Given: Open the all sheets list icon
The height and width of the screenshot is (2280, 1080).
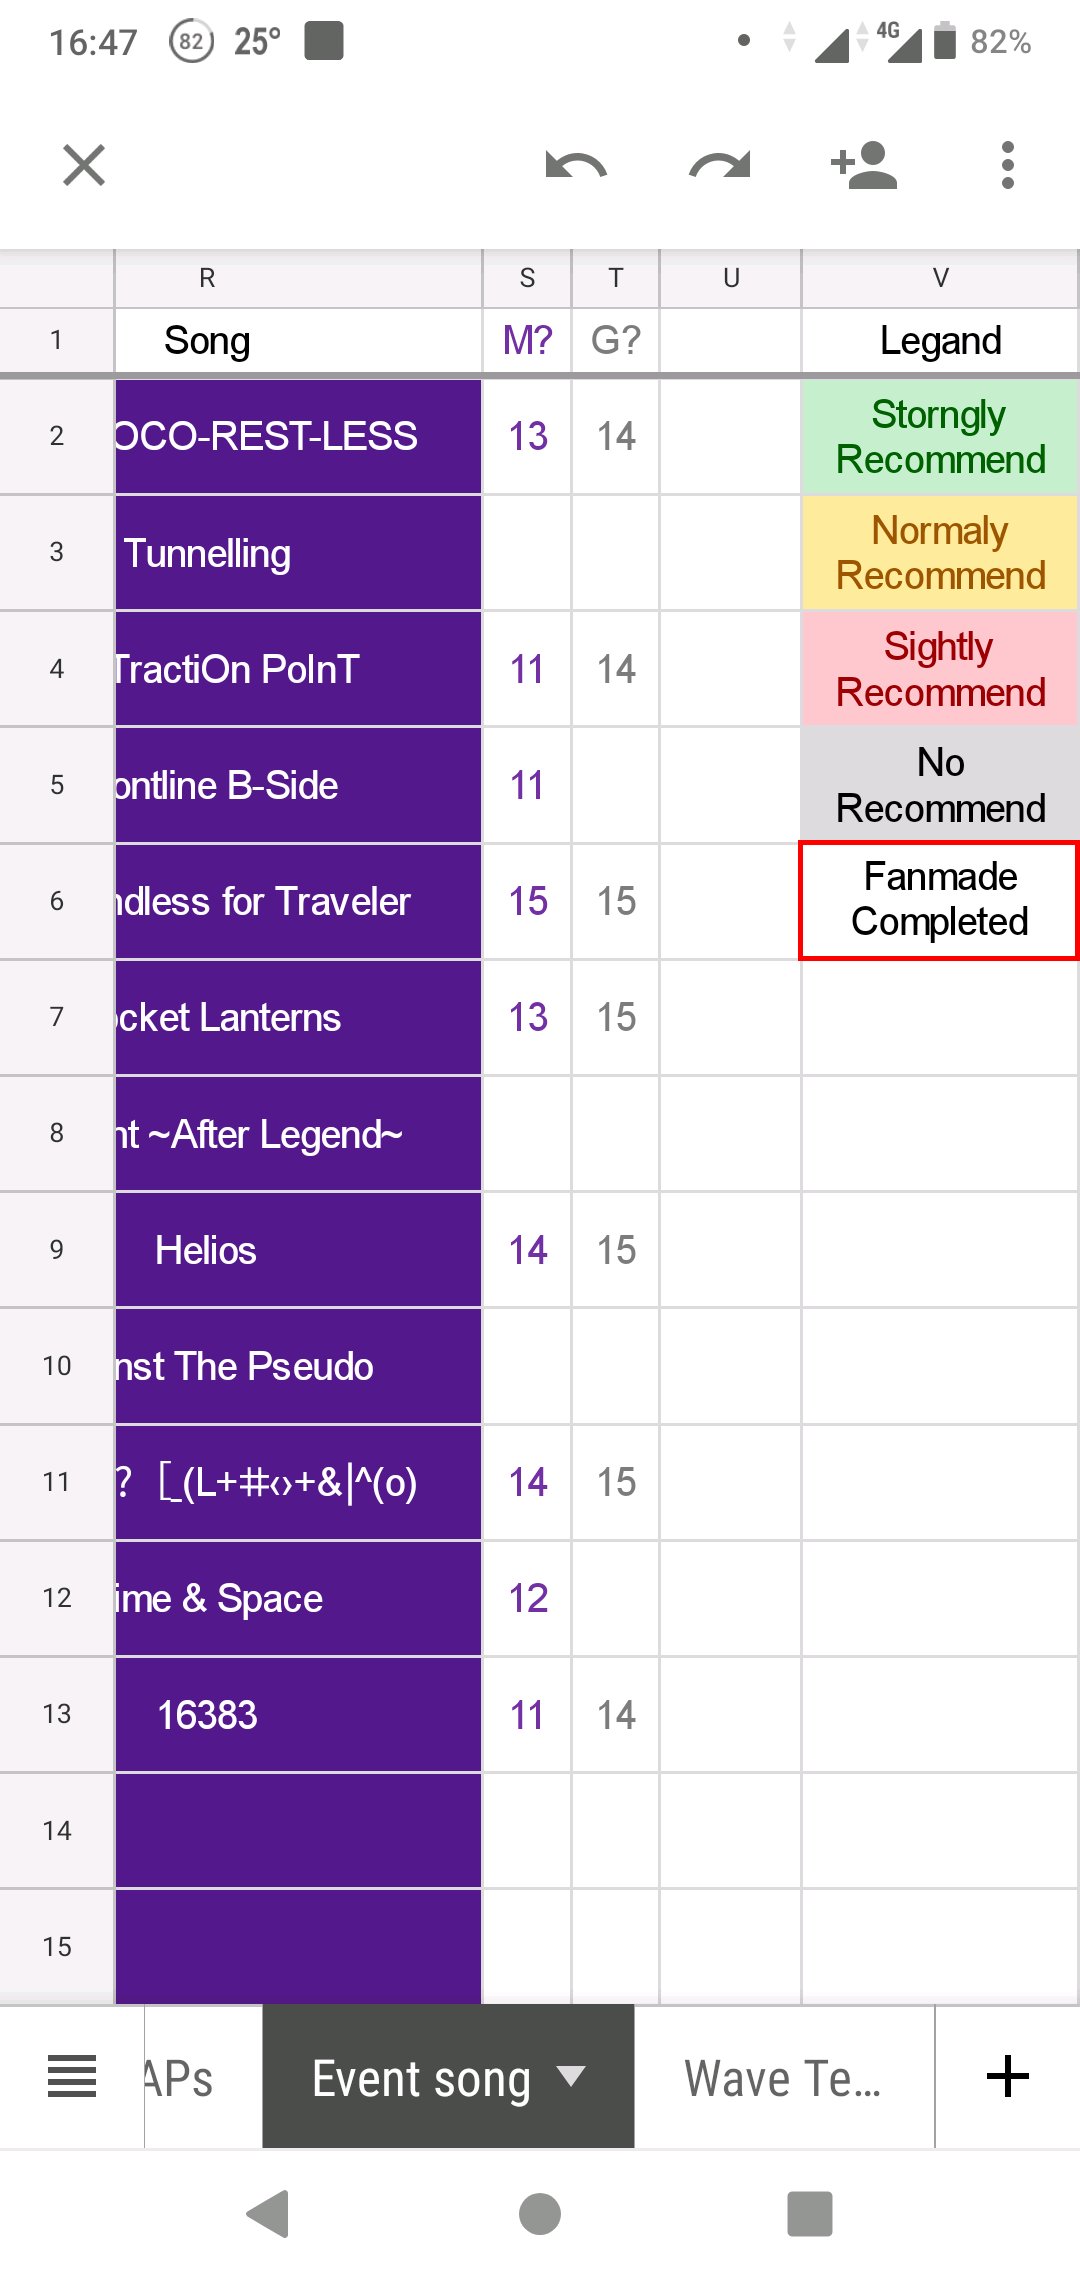Looking at the screenshot, I should tap(72, 2076).
